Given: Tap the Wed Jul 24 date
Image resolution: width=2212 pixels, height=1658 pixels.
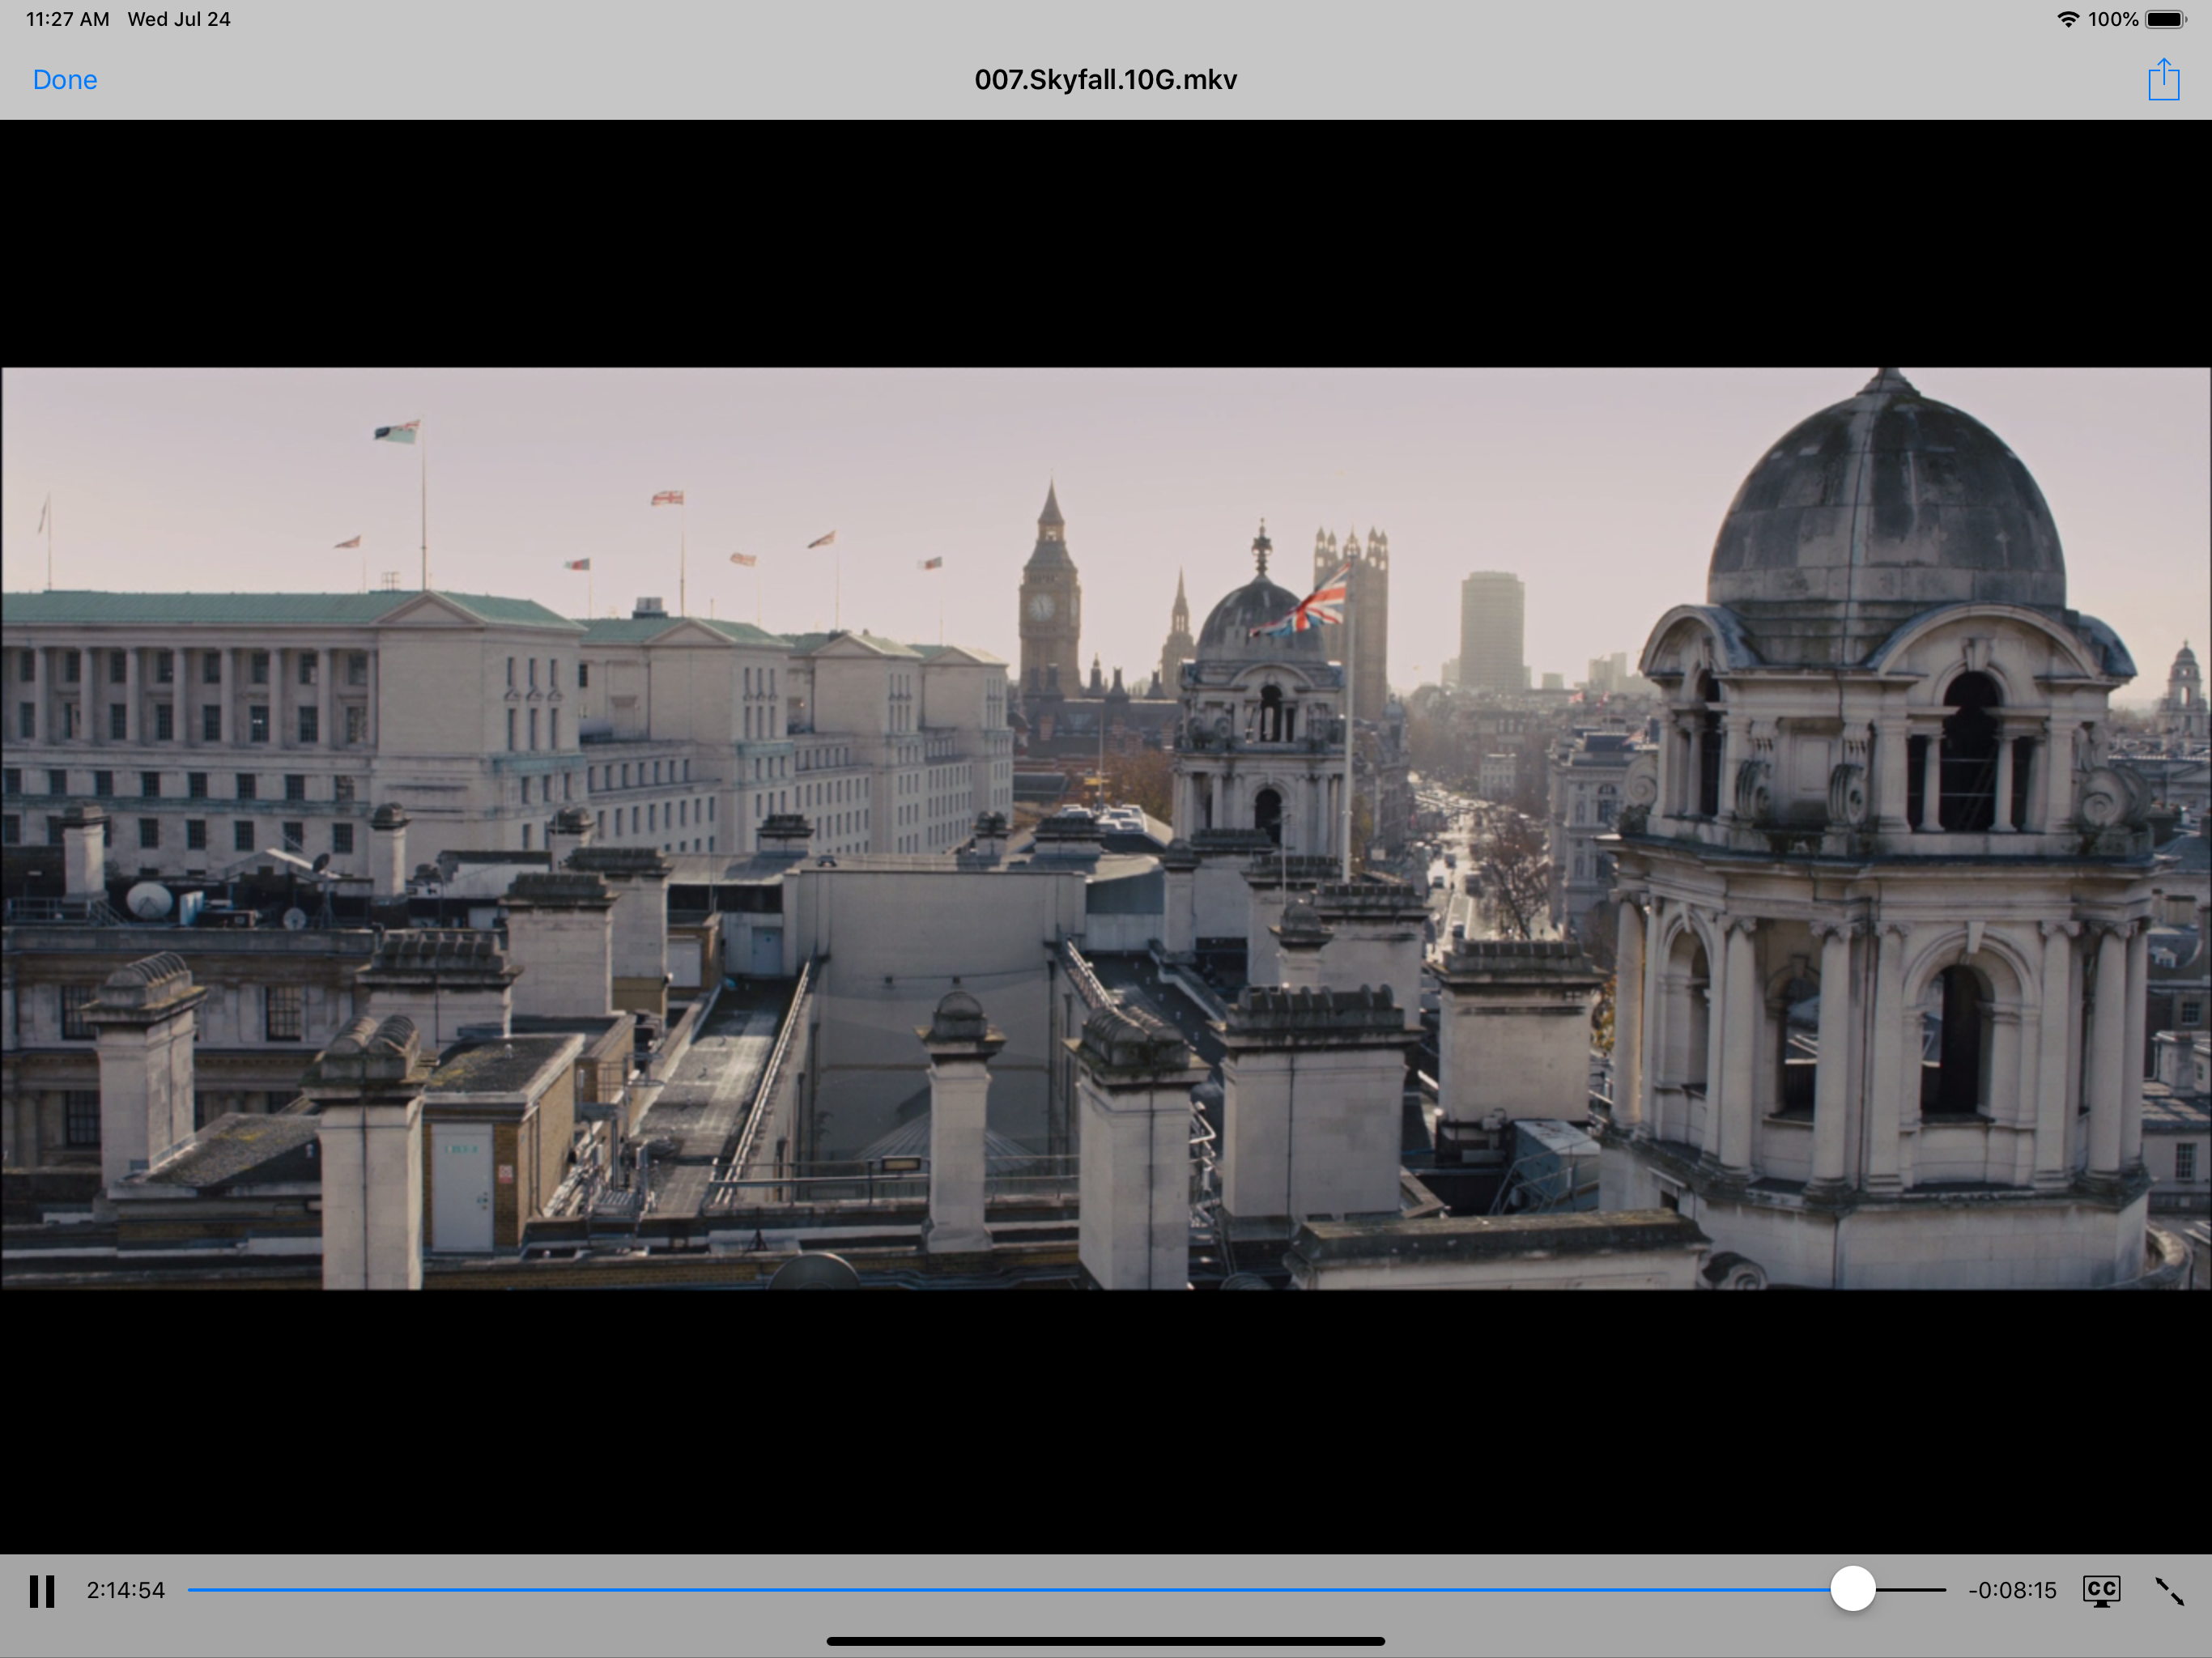Looking at the screenshot, I should click(x=179, y=19).
